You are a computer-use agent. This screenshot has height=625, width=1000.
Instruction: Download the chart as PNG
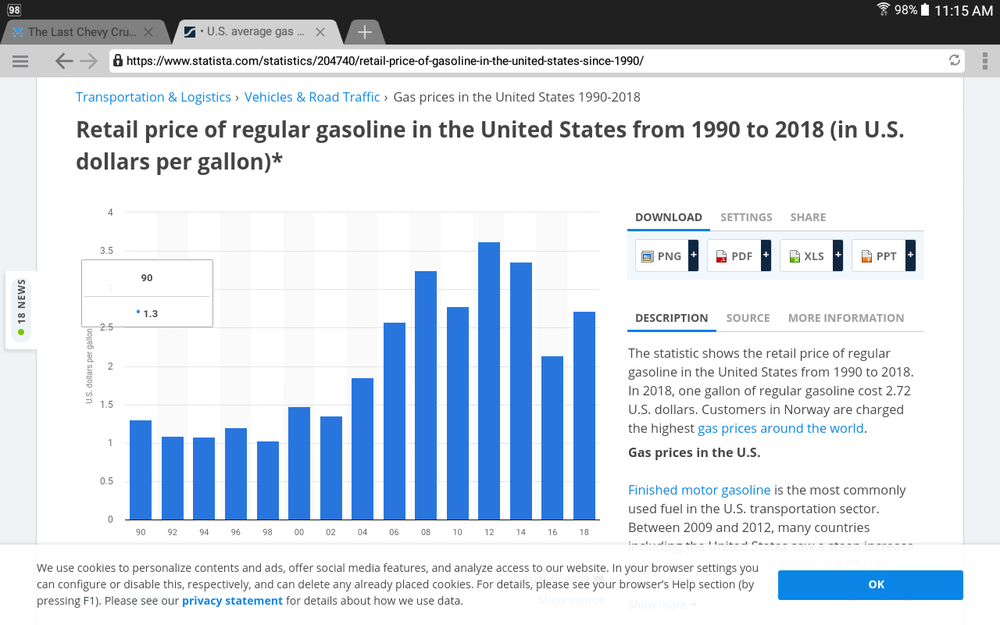[661, 256]
